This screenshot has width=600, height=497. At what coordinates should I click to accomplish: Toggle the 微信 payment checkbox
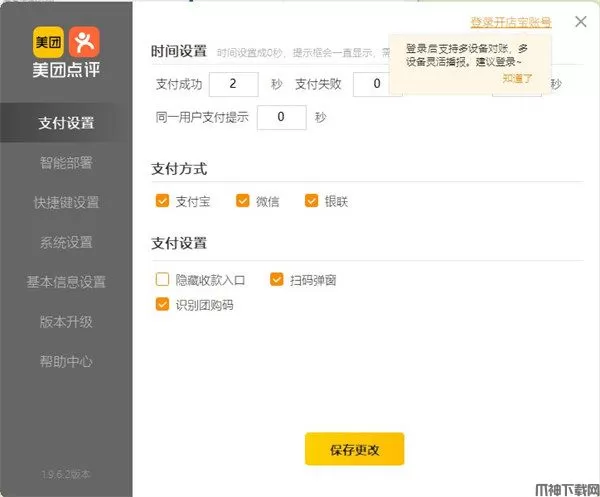pos(242,201)
